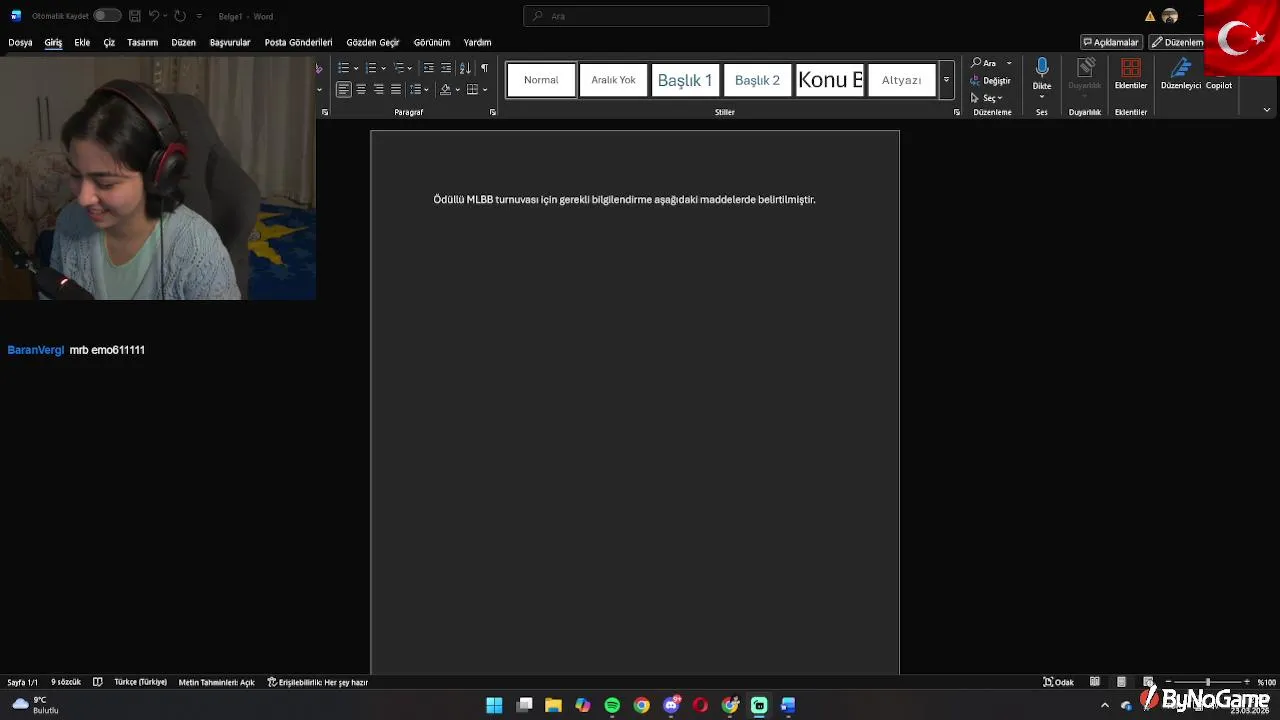This screenshot has height=720, width=1280.
Task: Expand multilevel list dropdown arrow
Action: [411, 69]
